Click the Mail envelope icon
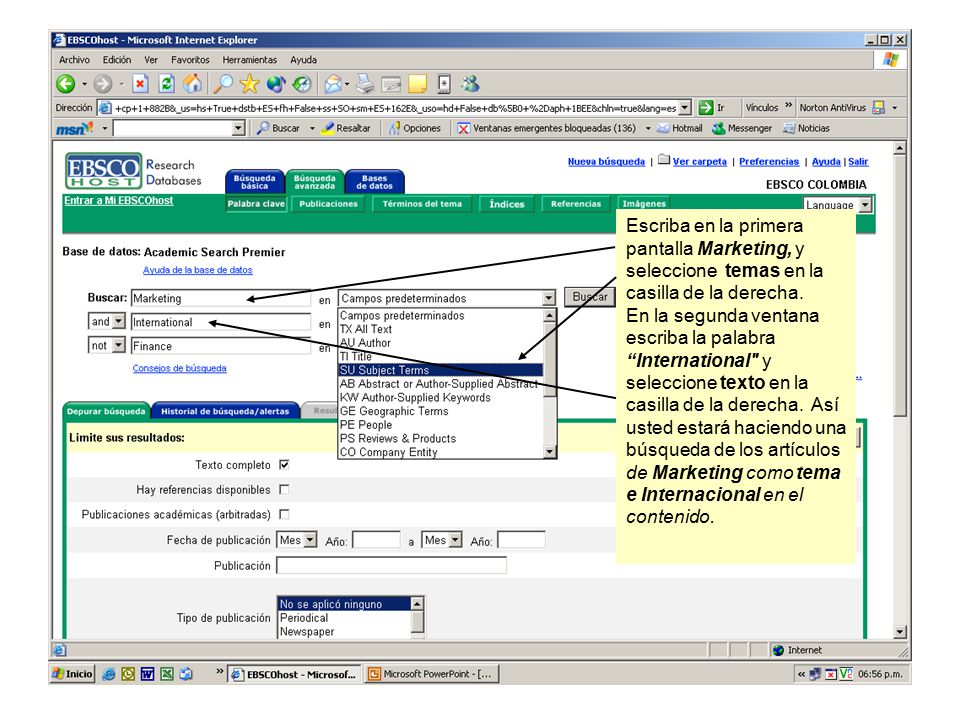The width and height of the screenshot is (960, 720). 333,84
